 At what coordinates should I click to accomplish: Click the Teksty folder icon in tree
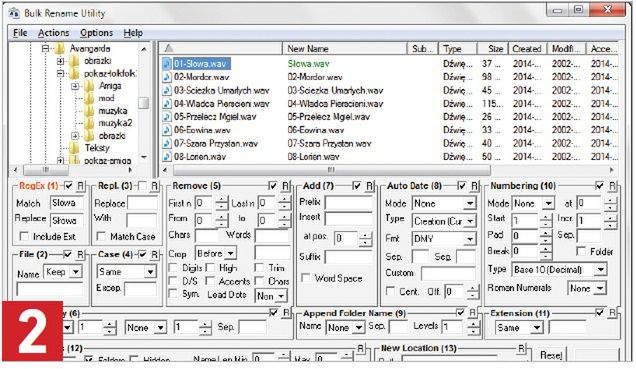tap(75, 148)
